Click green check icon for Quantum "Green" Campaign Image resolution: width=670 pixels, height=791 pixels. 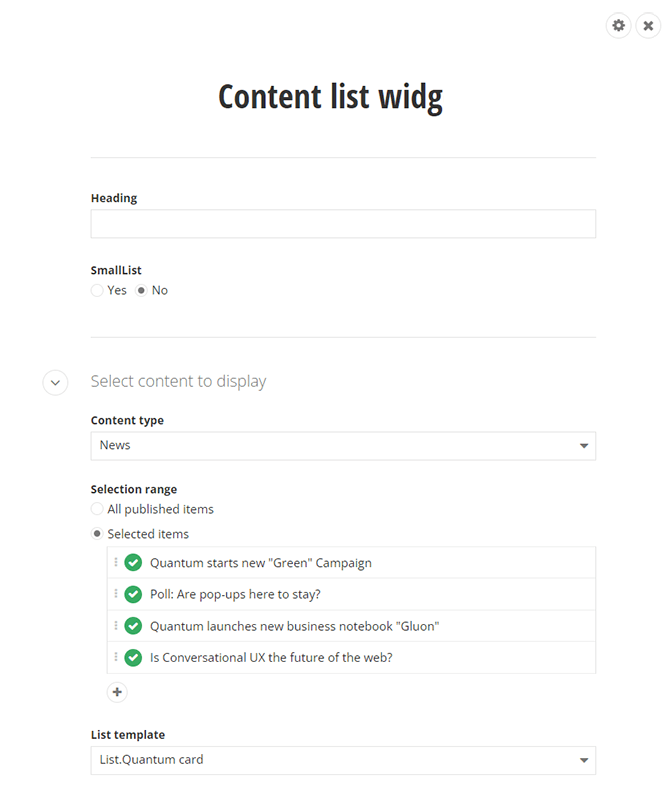click(133, 563)
